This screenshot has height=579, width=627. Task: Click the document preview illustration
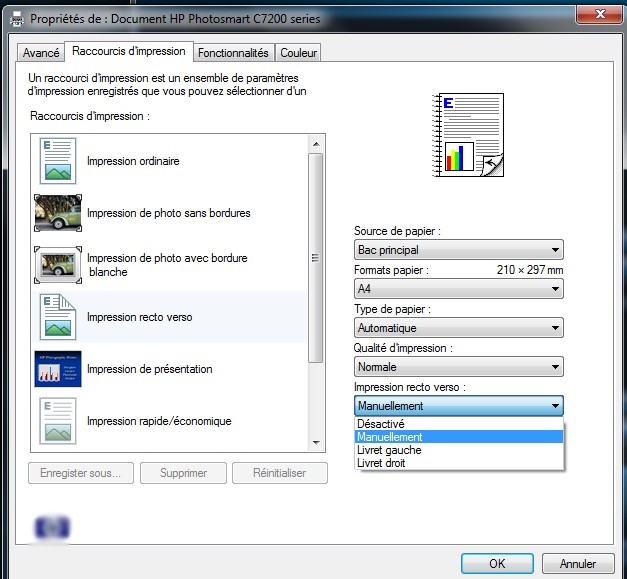click(x=468, y=135)
